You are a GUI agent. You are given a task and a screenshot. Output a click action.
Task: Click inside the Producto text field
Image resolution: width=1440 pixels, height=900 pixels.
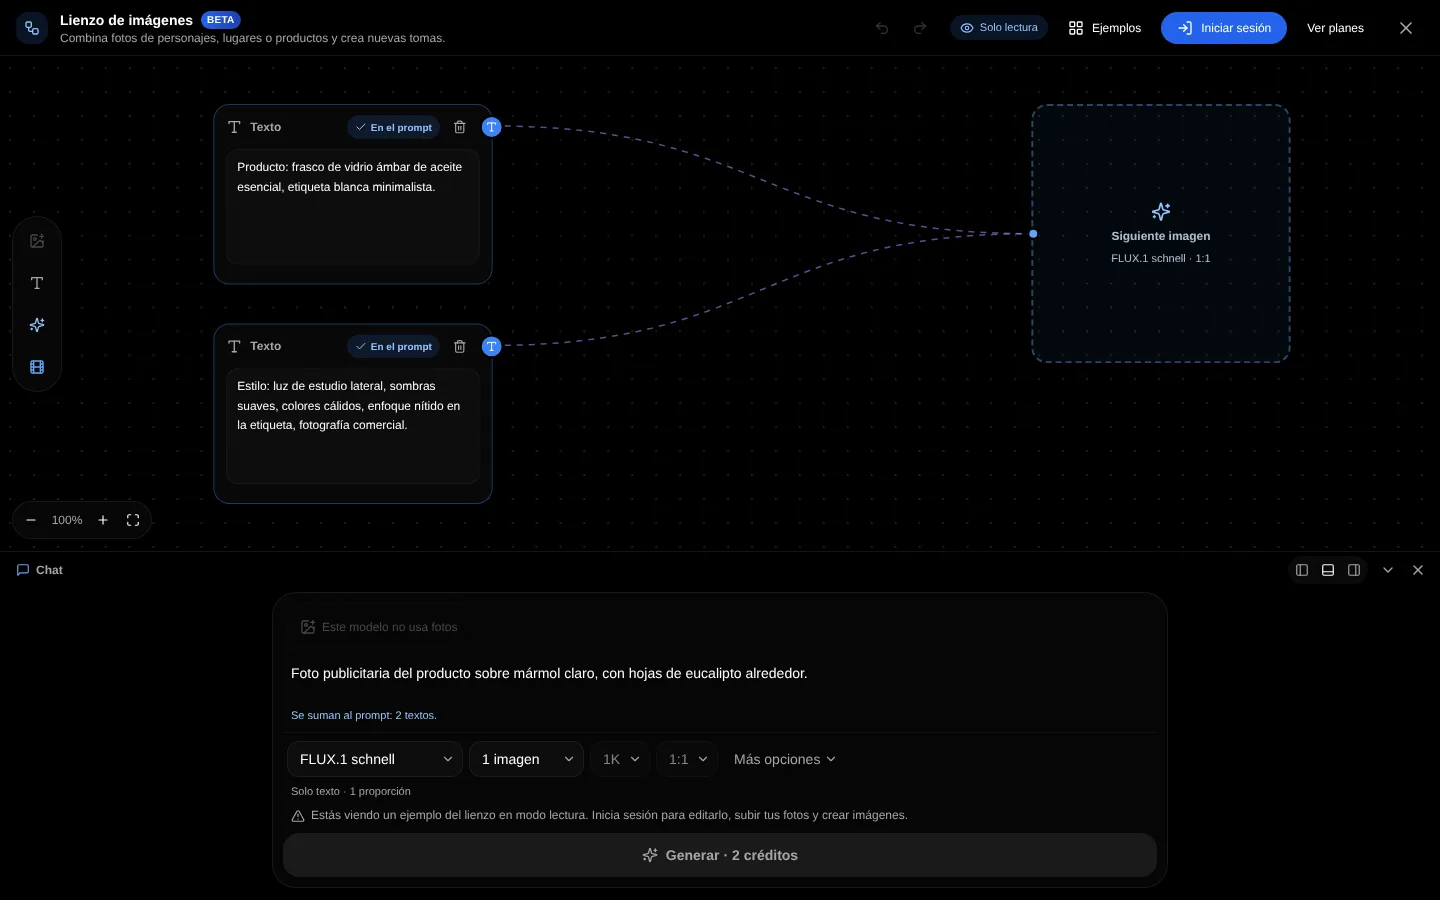(x=353, y=207)
